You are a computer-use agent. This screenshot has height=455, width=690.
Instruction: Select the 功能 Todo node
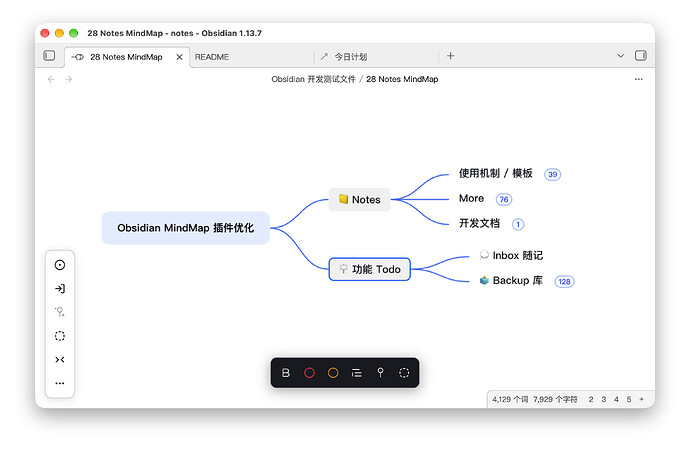pyautogui.click(x=370, y=269)
